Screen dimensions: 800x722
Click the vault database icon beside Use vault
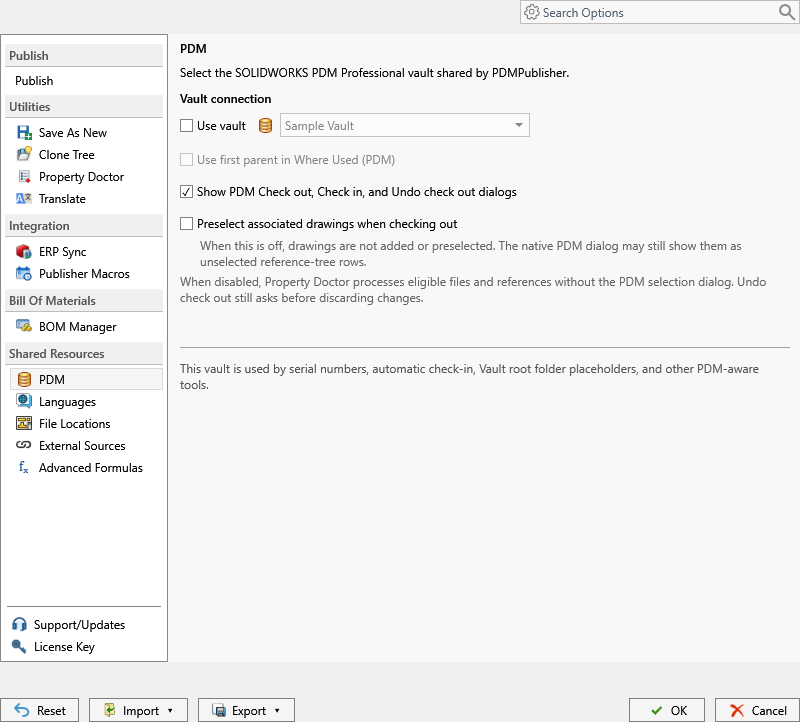[265, 126]
